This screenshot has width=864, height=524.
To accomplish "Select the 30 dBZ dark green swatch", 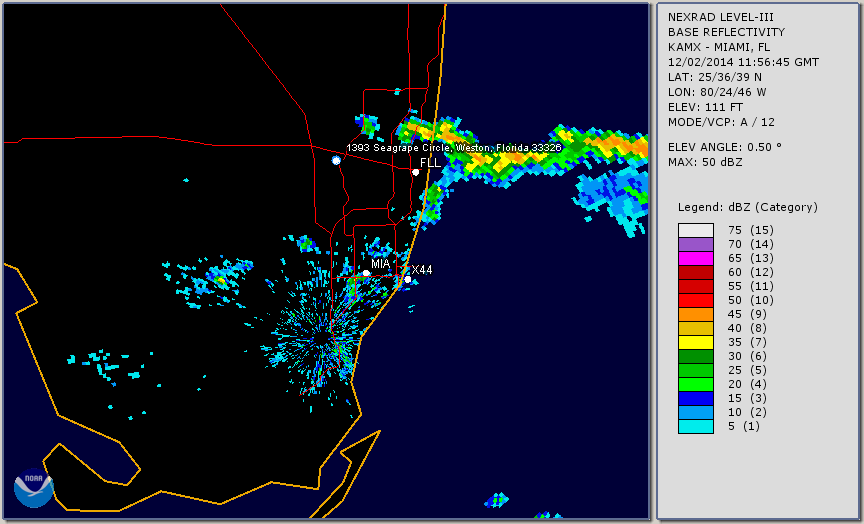I will 696,356.
